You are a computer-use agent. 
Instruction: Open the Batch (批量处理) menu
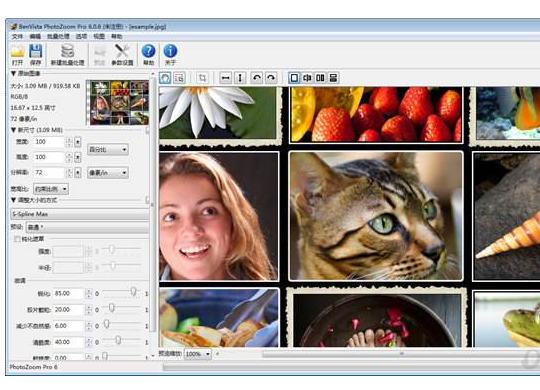[x=58, y=36]
